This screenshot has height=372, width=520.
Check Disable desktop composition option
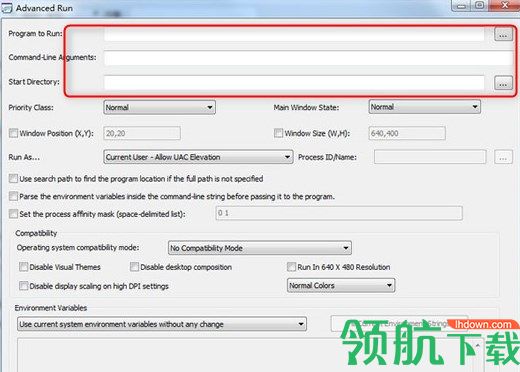(x=134, y=267)
